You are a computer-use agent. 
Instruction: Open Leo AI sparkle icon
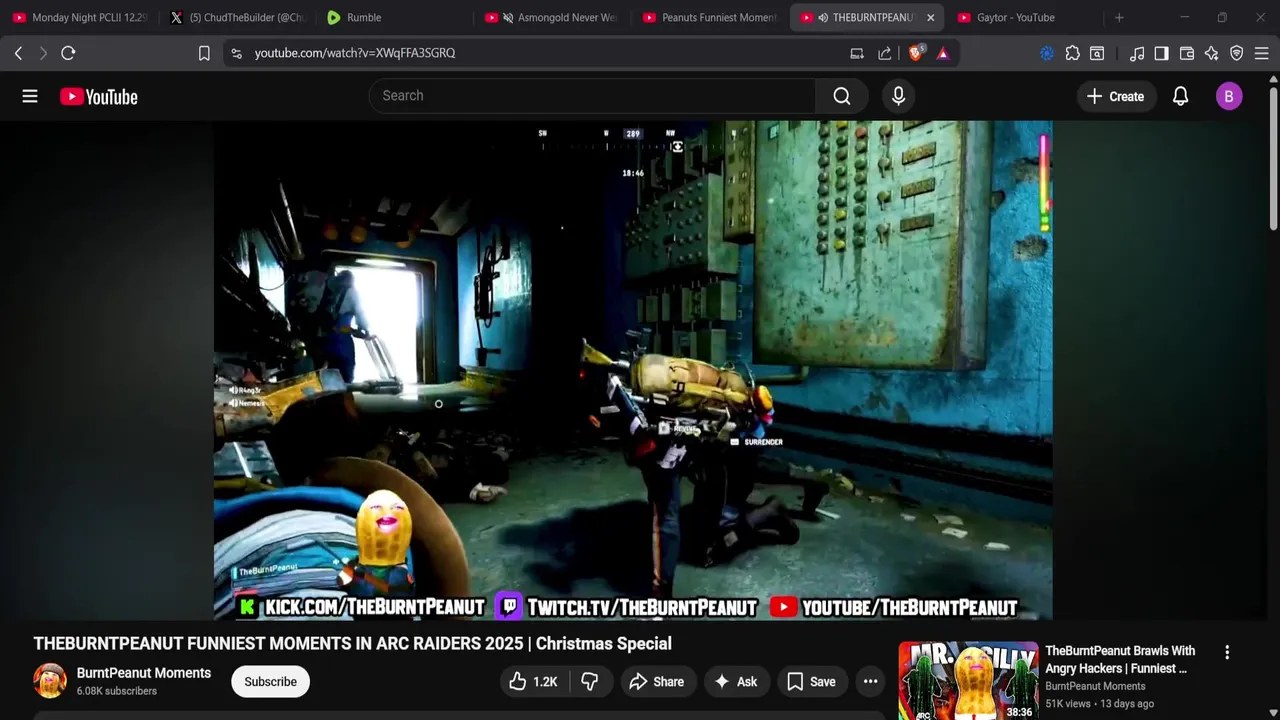[1212, 53]
